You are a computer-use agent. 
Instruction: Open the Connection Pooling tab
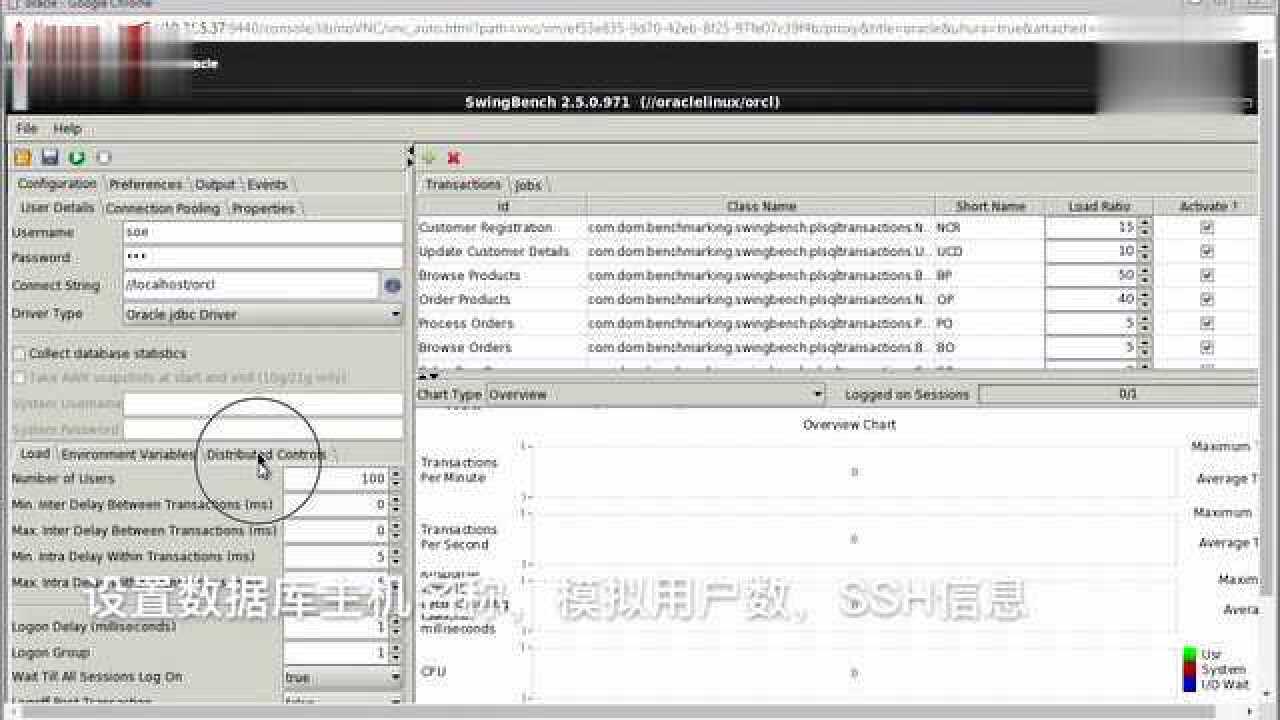pyautogui.click(x=163, y=209)
